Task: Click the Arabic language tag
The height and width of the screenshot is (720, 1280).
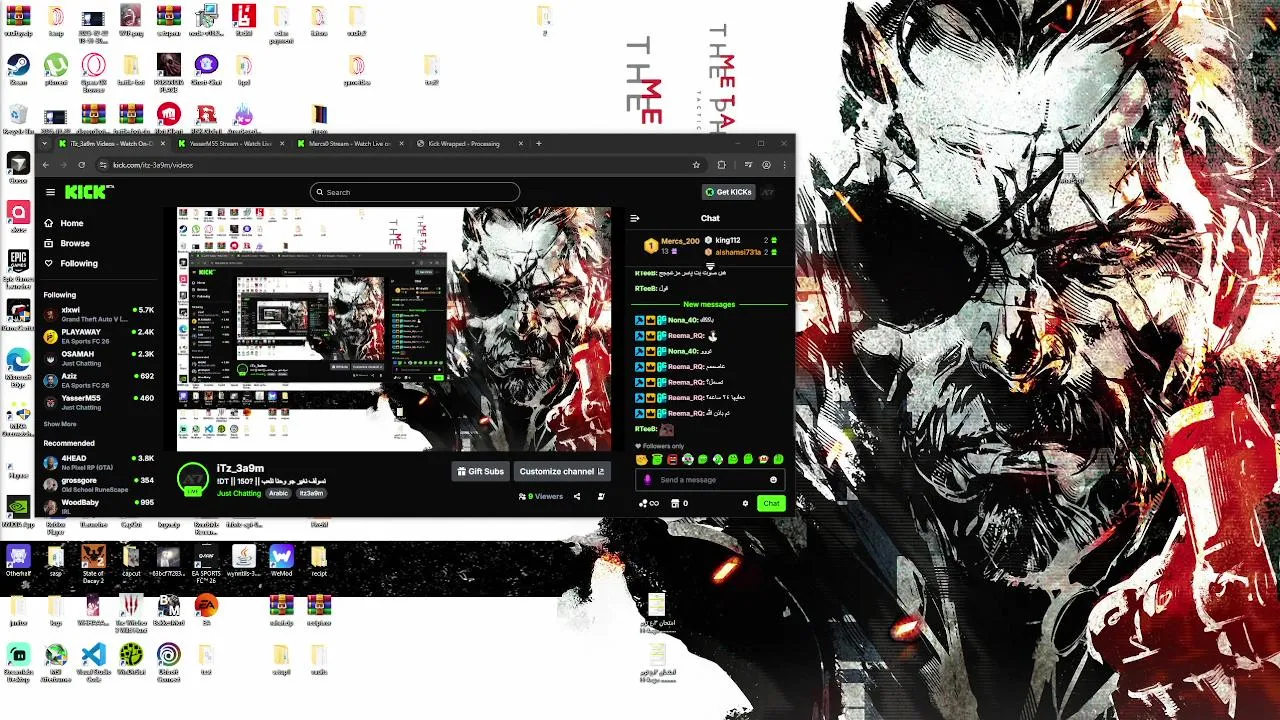Action: [279, 493]
